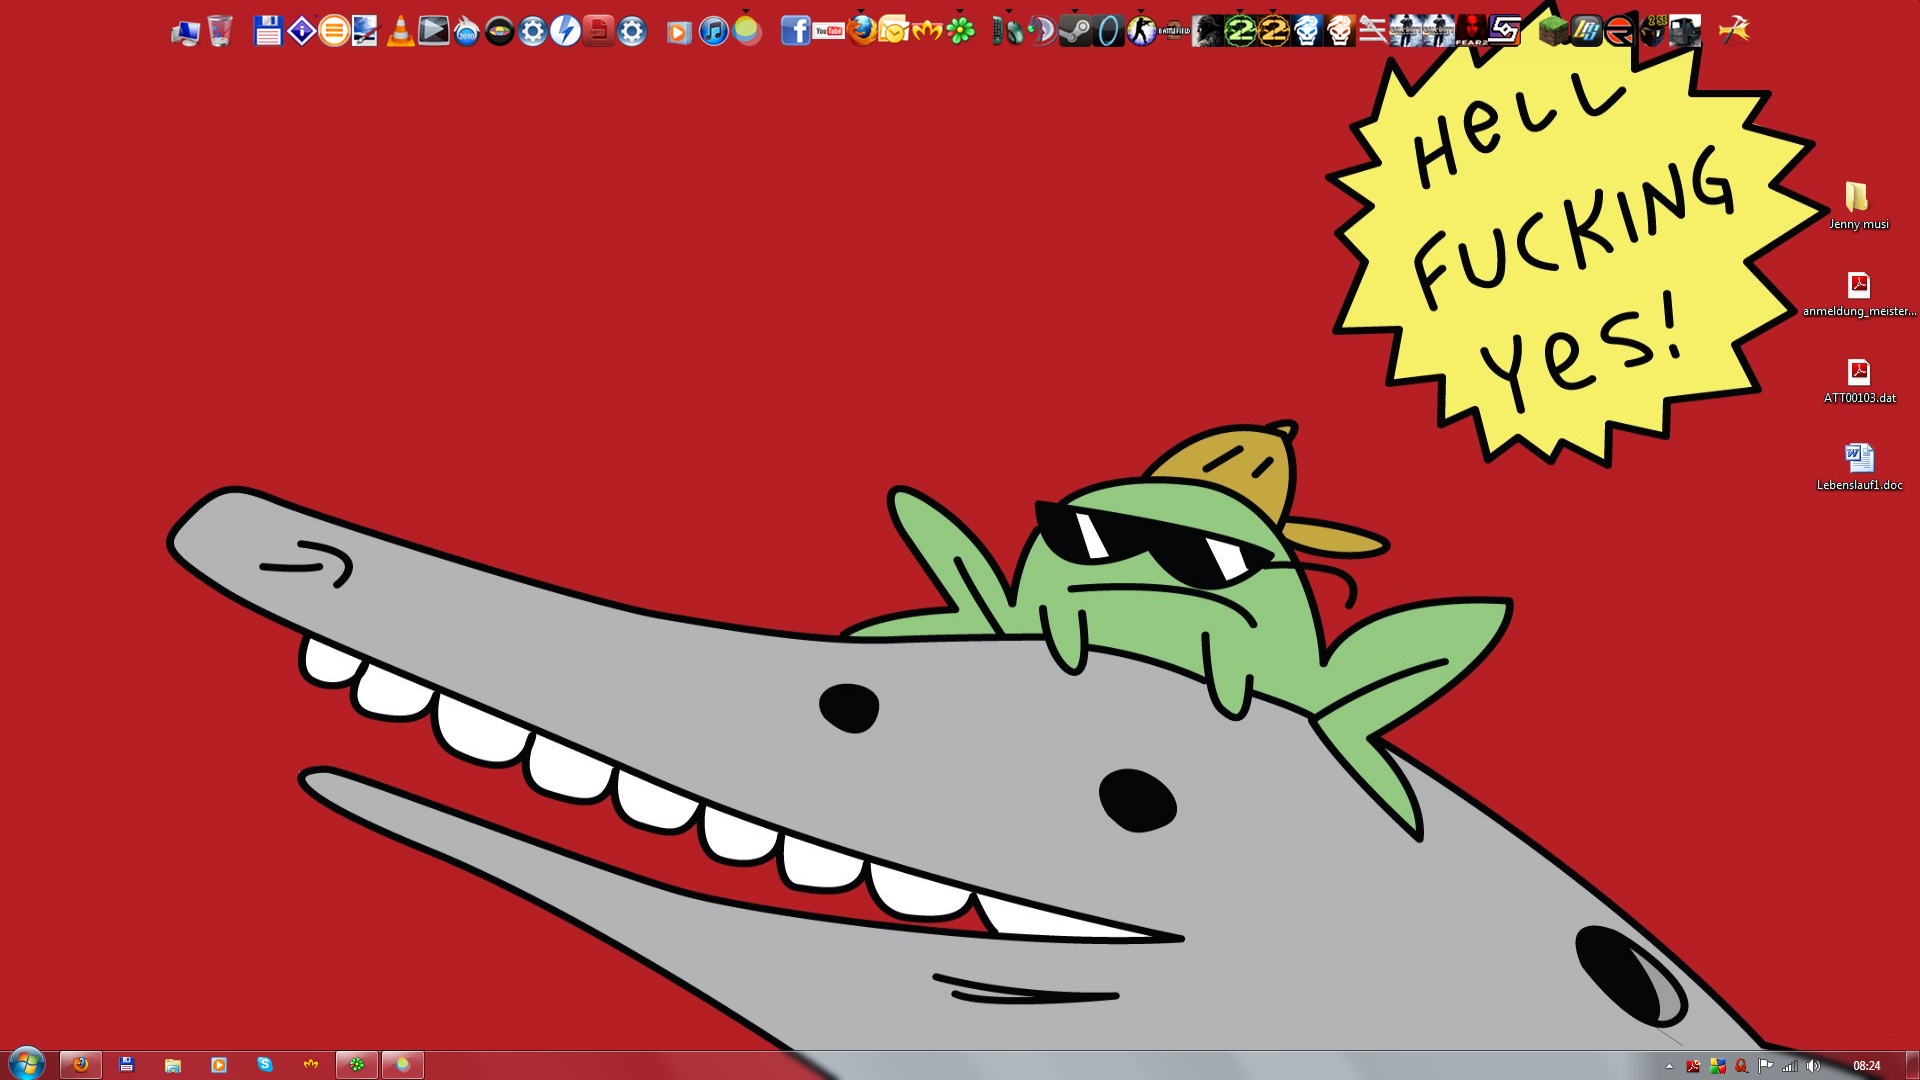Image resolution: width=1920 pixels, height=1080 pixels.
Task: Open Skype from the taskbar
Action: tap(265, 1065)
